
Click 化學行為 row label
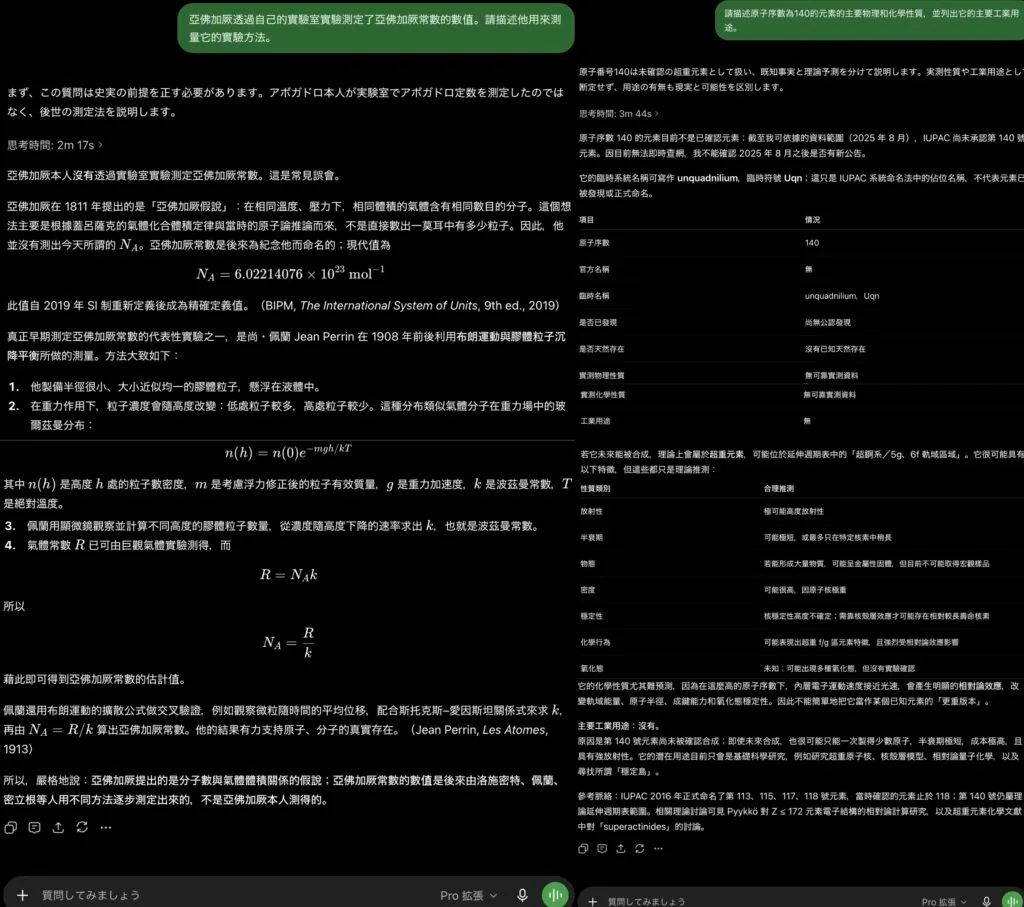click(596, 642)
